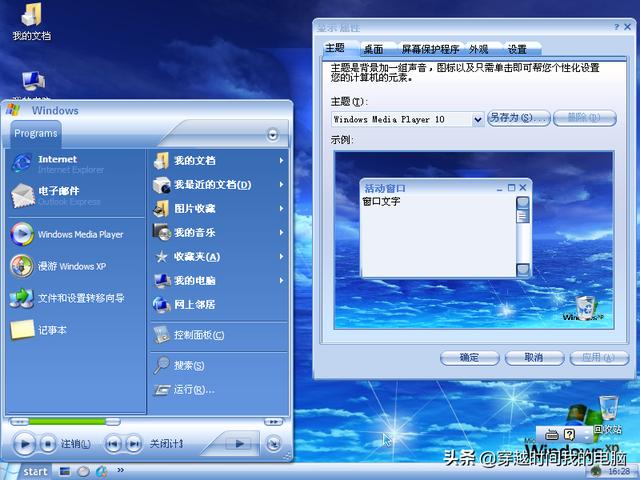Click preview window scrollbar down arrow

click(522, 269)
